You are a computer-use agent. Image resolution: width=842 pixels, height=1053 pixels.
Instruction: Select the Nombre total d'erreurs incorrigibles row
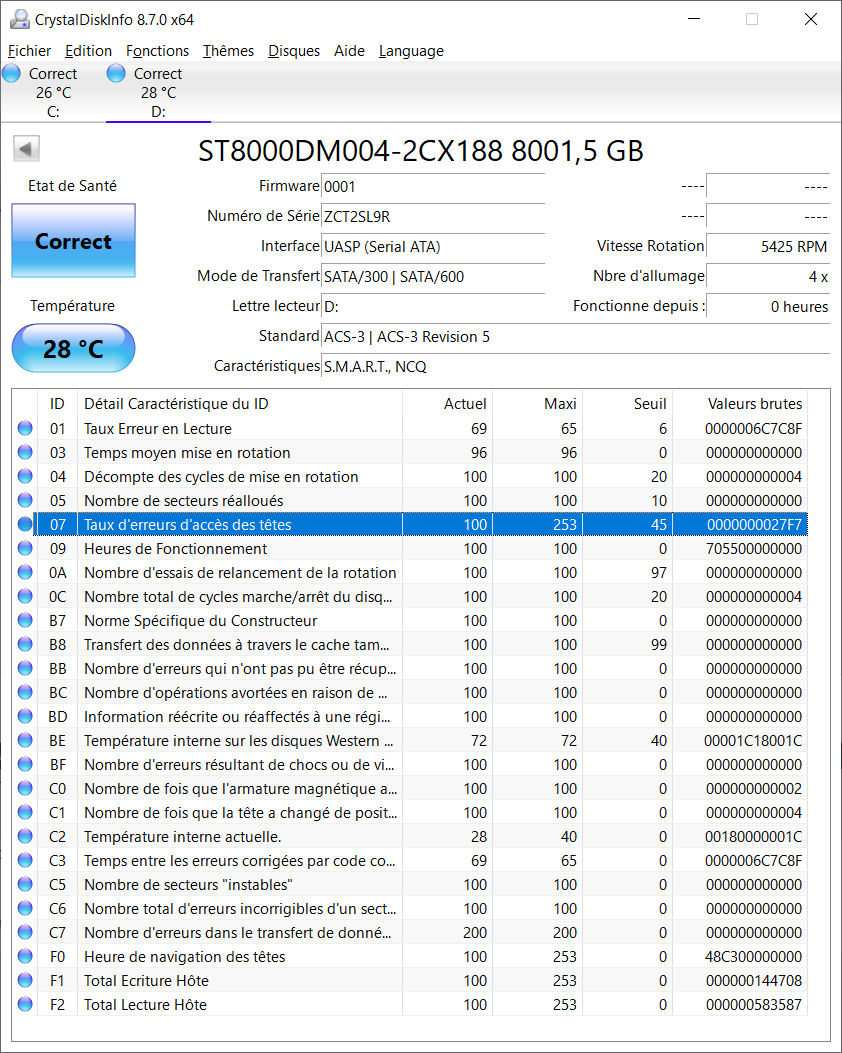pyautogui.click(x=411, y=909)
